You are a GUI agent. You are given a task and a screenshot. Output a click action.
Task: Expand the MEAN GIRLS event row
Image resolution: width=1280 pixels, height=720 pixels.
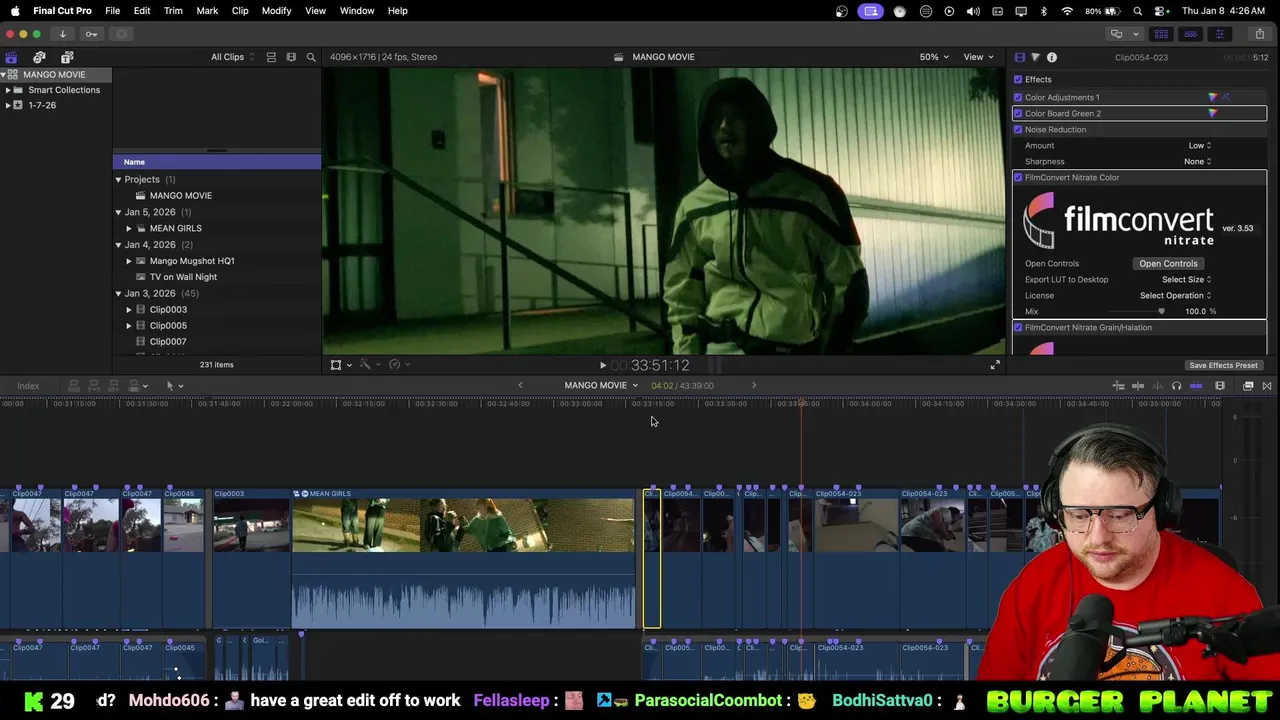(129, 228)
